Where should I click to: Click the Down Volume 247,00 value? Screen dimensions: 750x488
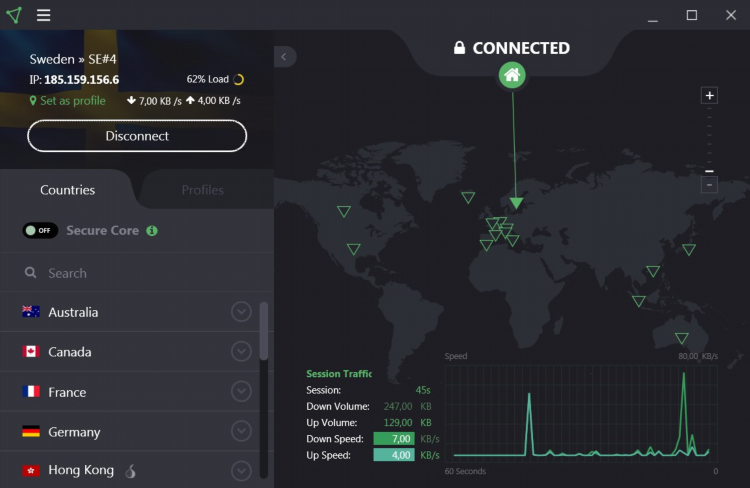[397, 406]
